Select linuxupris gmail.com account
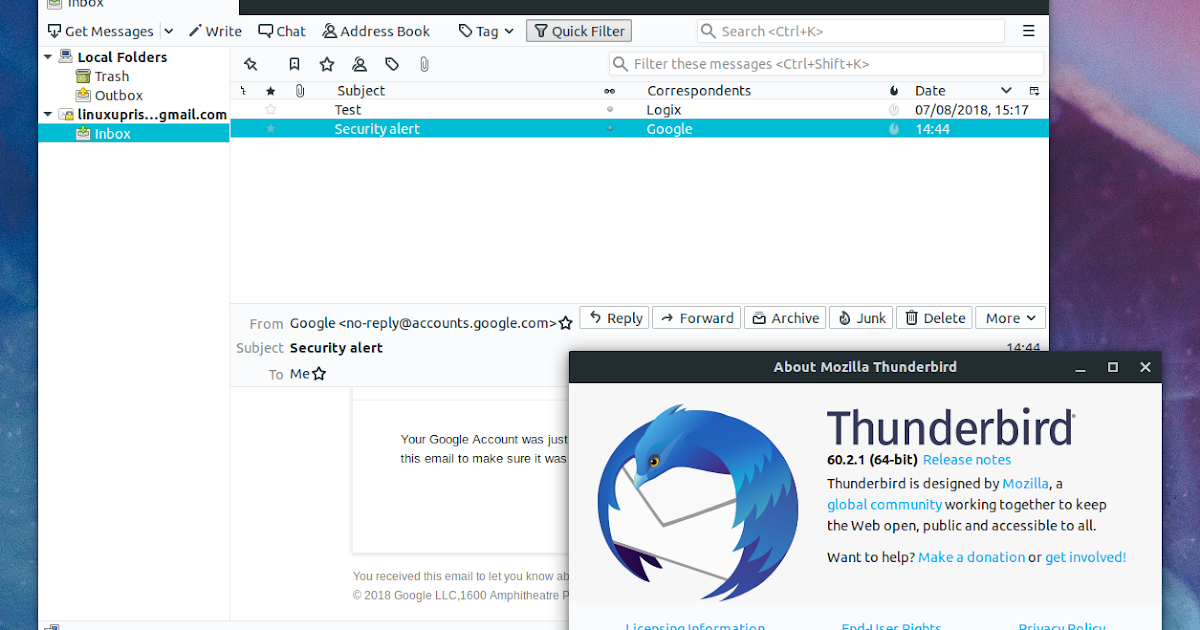 tap(152, 115)
